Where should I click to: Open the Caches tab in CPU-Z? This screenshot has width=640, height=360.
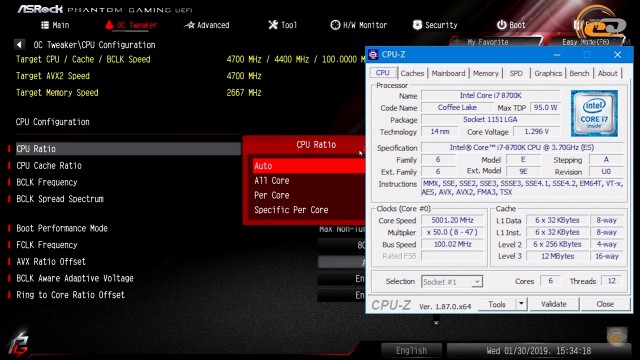[x=412, y=73]
